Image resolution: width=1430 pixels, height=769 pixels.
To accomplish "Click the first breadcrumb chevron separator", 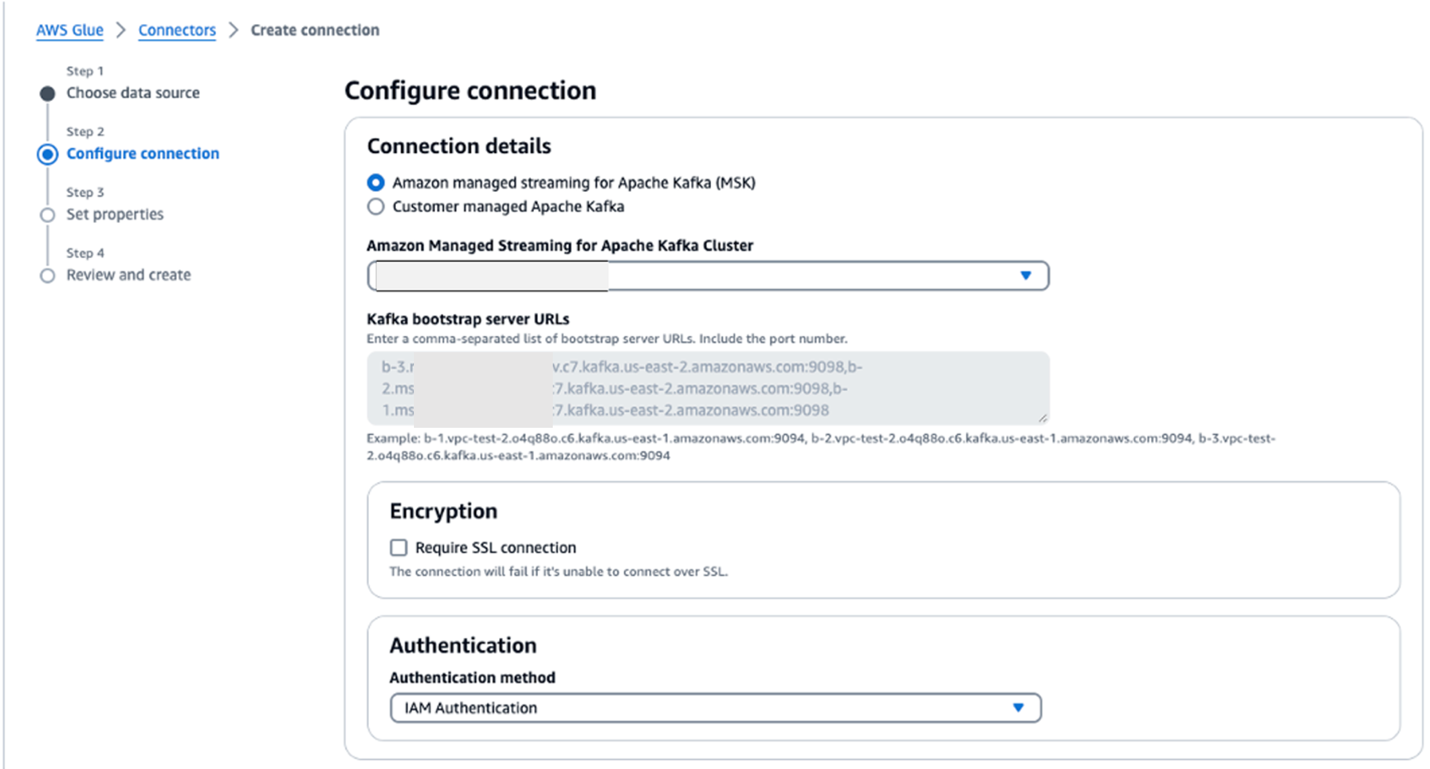I will tap(121, 30).
